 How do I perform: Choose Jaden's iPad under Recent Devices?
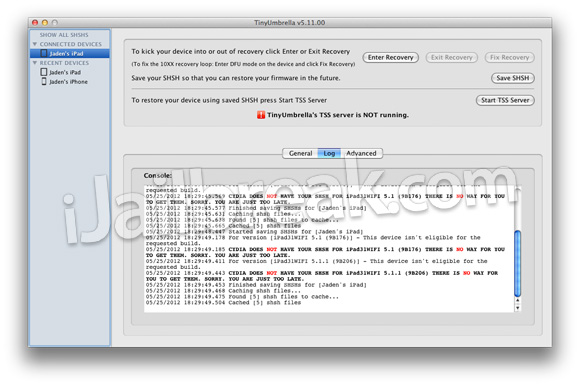[65, 72]
